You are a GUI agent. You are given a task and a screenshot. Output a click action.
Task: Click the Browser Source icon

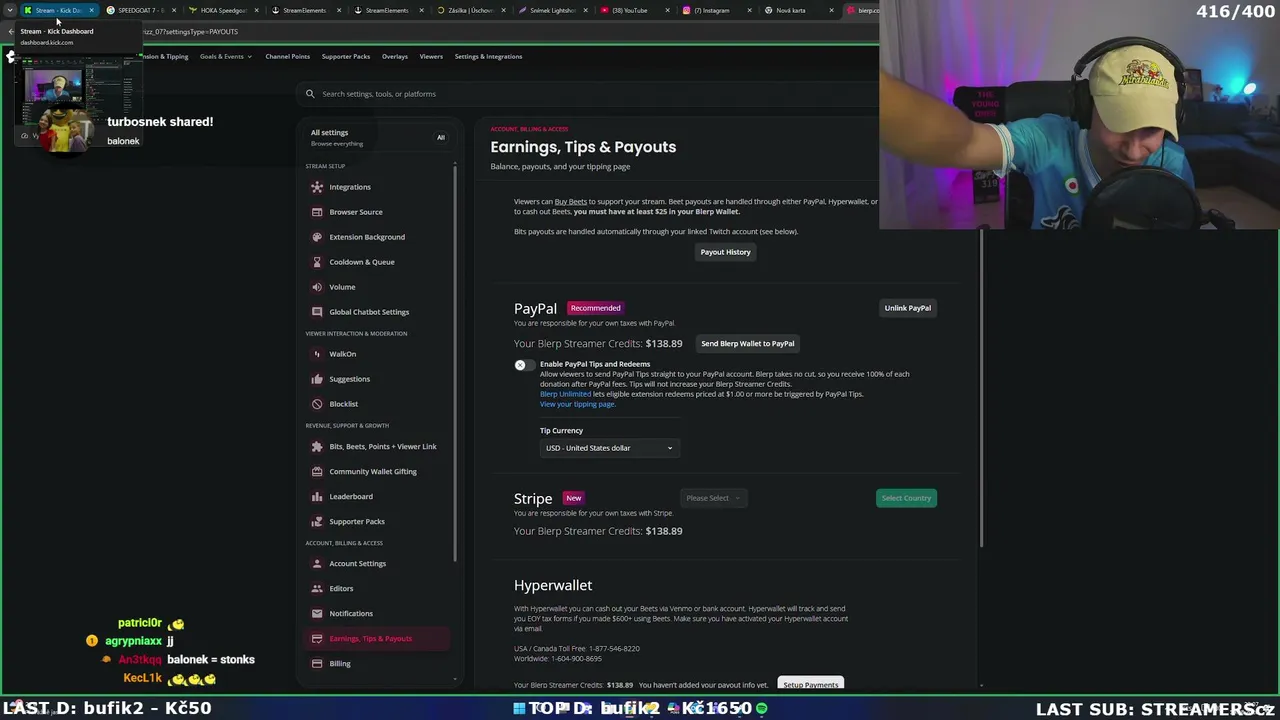coord(317,212)
